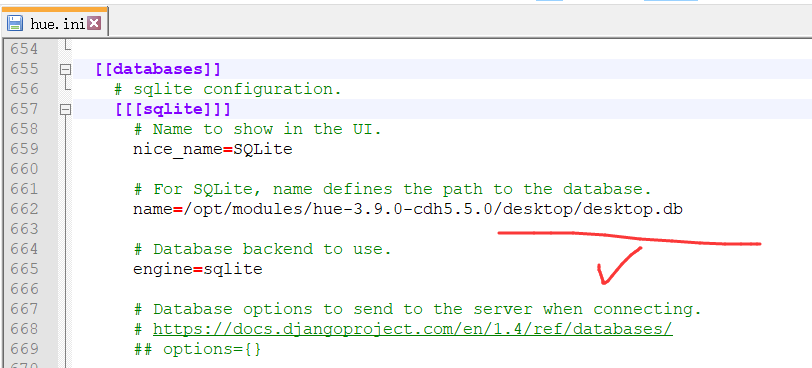The image size is (812, 368).
Task: Click the '# Name to show in the UI.' comment
Action: [x=257, y=129]
